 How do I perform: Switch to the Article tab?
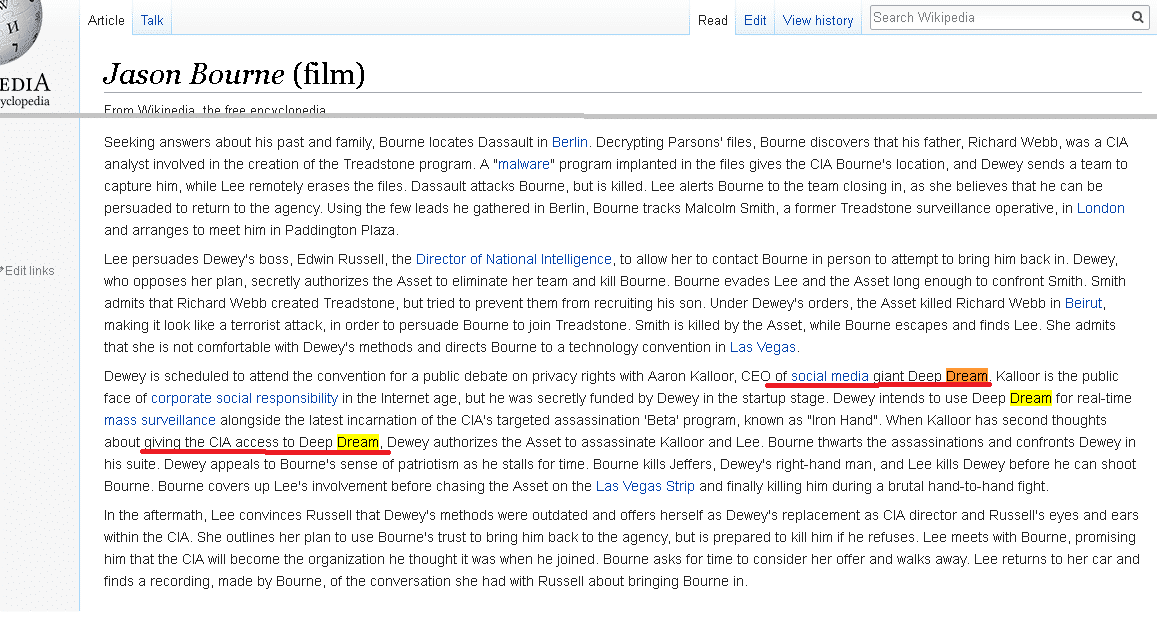(106, 20)
